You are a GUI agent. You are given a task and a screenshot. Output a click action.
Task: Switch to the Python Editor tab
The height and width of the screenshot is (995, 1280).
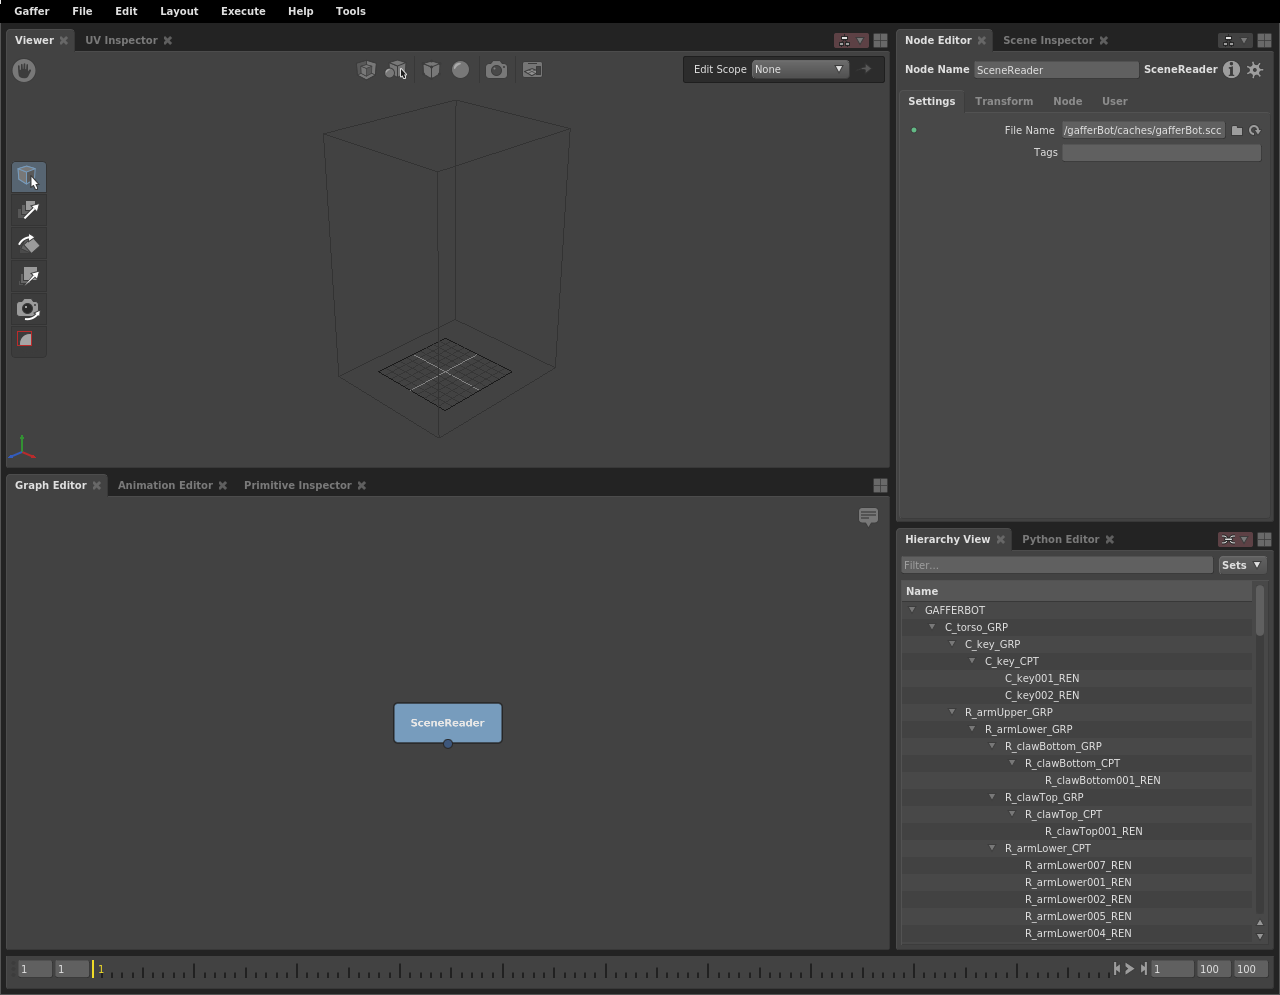[x=1060, y=539]
